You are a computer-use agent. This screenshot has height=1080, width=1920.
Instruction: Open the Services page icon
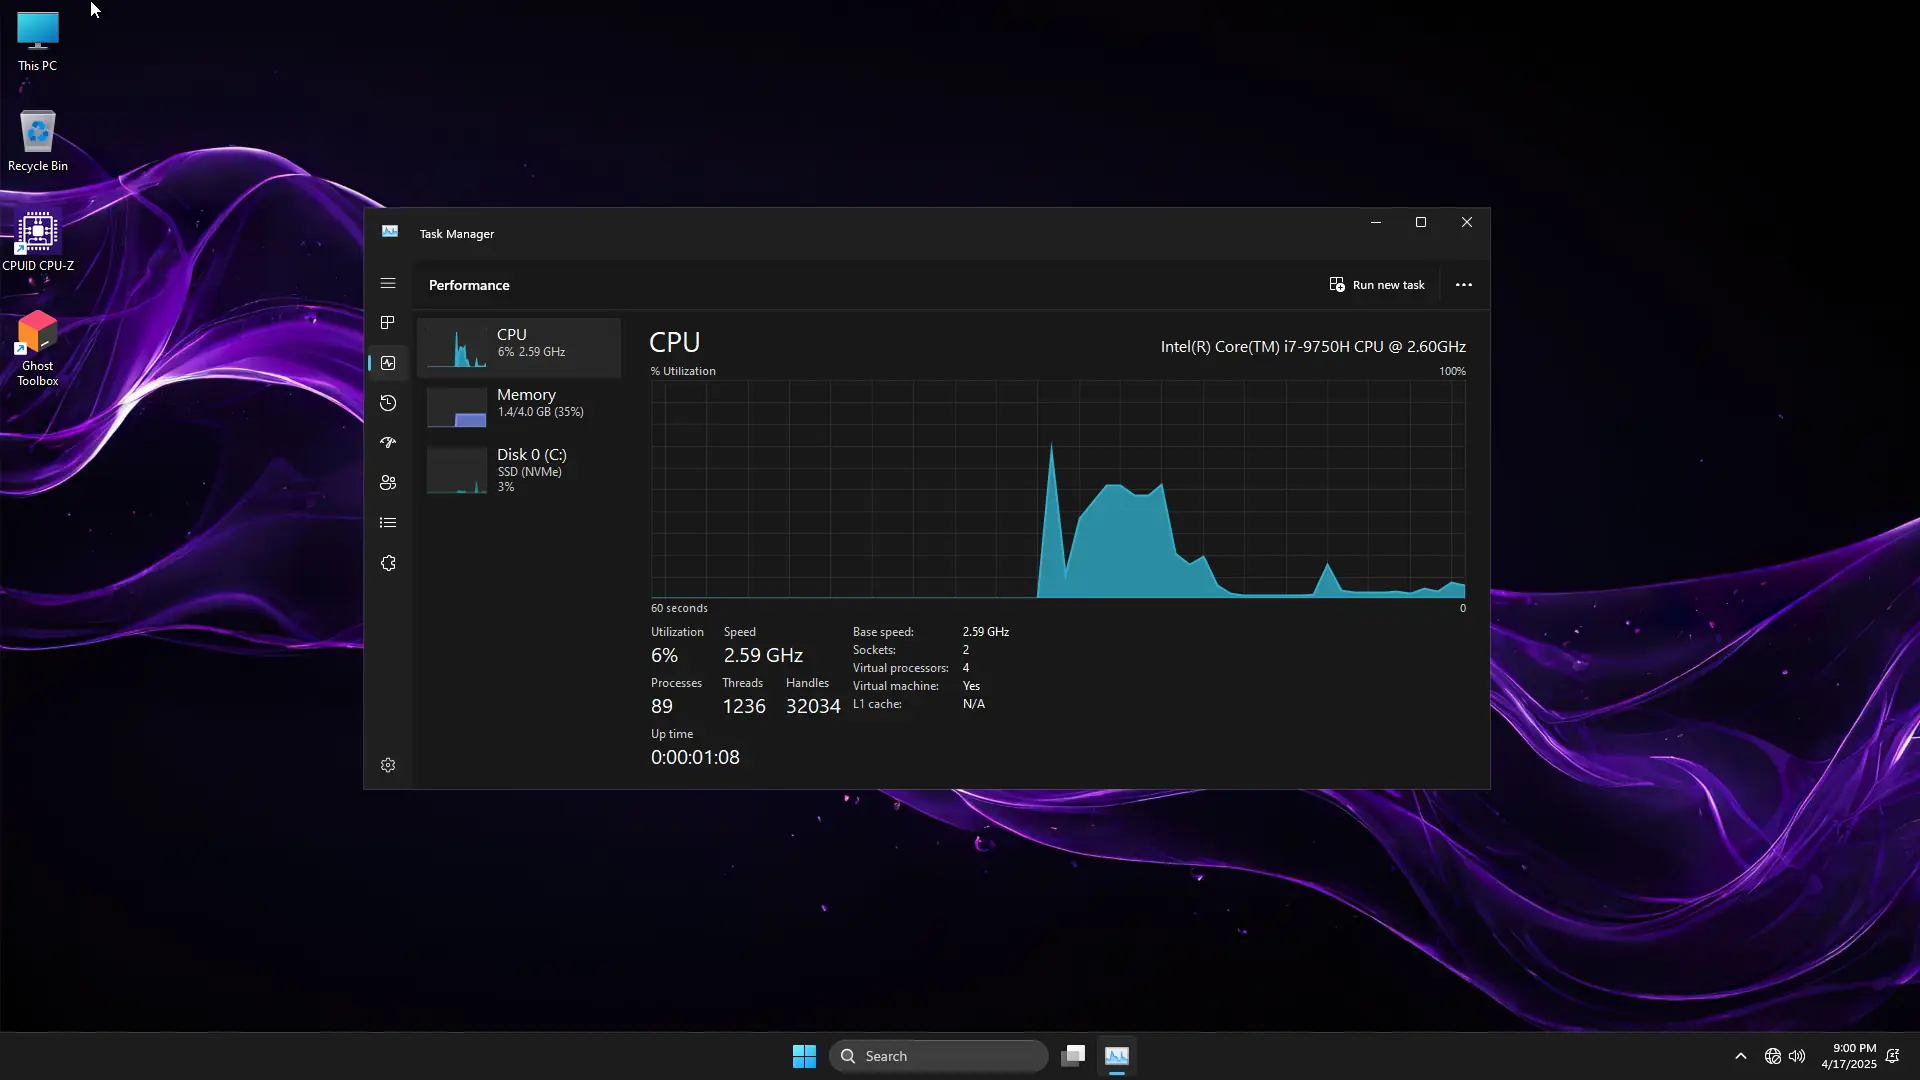[388, 563]
